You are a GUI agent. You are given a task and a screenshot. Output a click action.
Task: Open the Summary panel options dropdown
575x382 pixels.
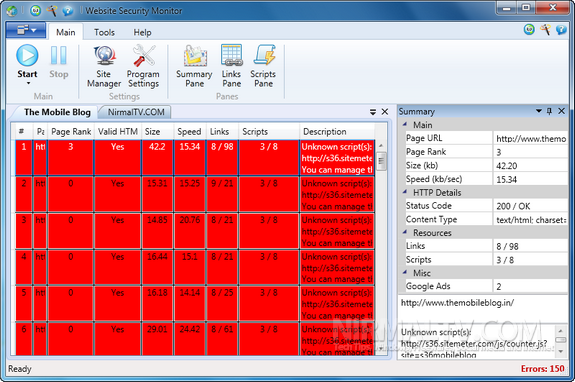coord(539,111)
